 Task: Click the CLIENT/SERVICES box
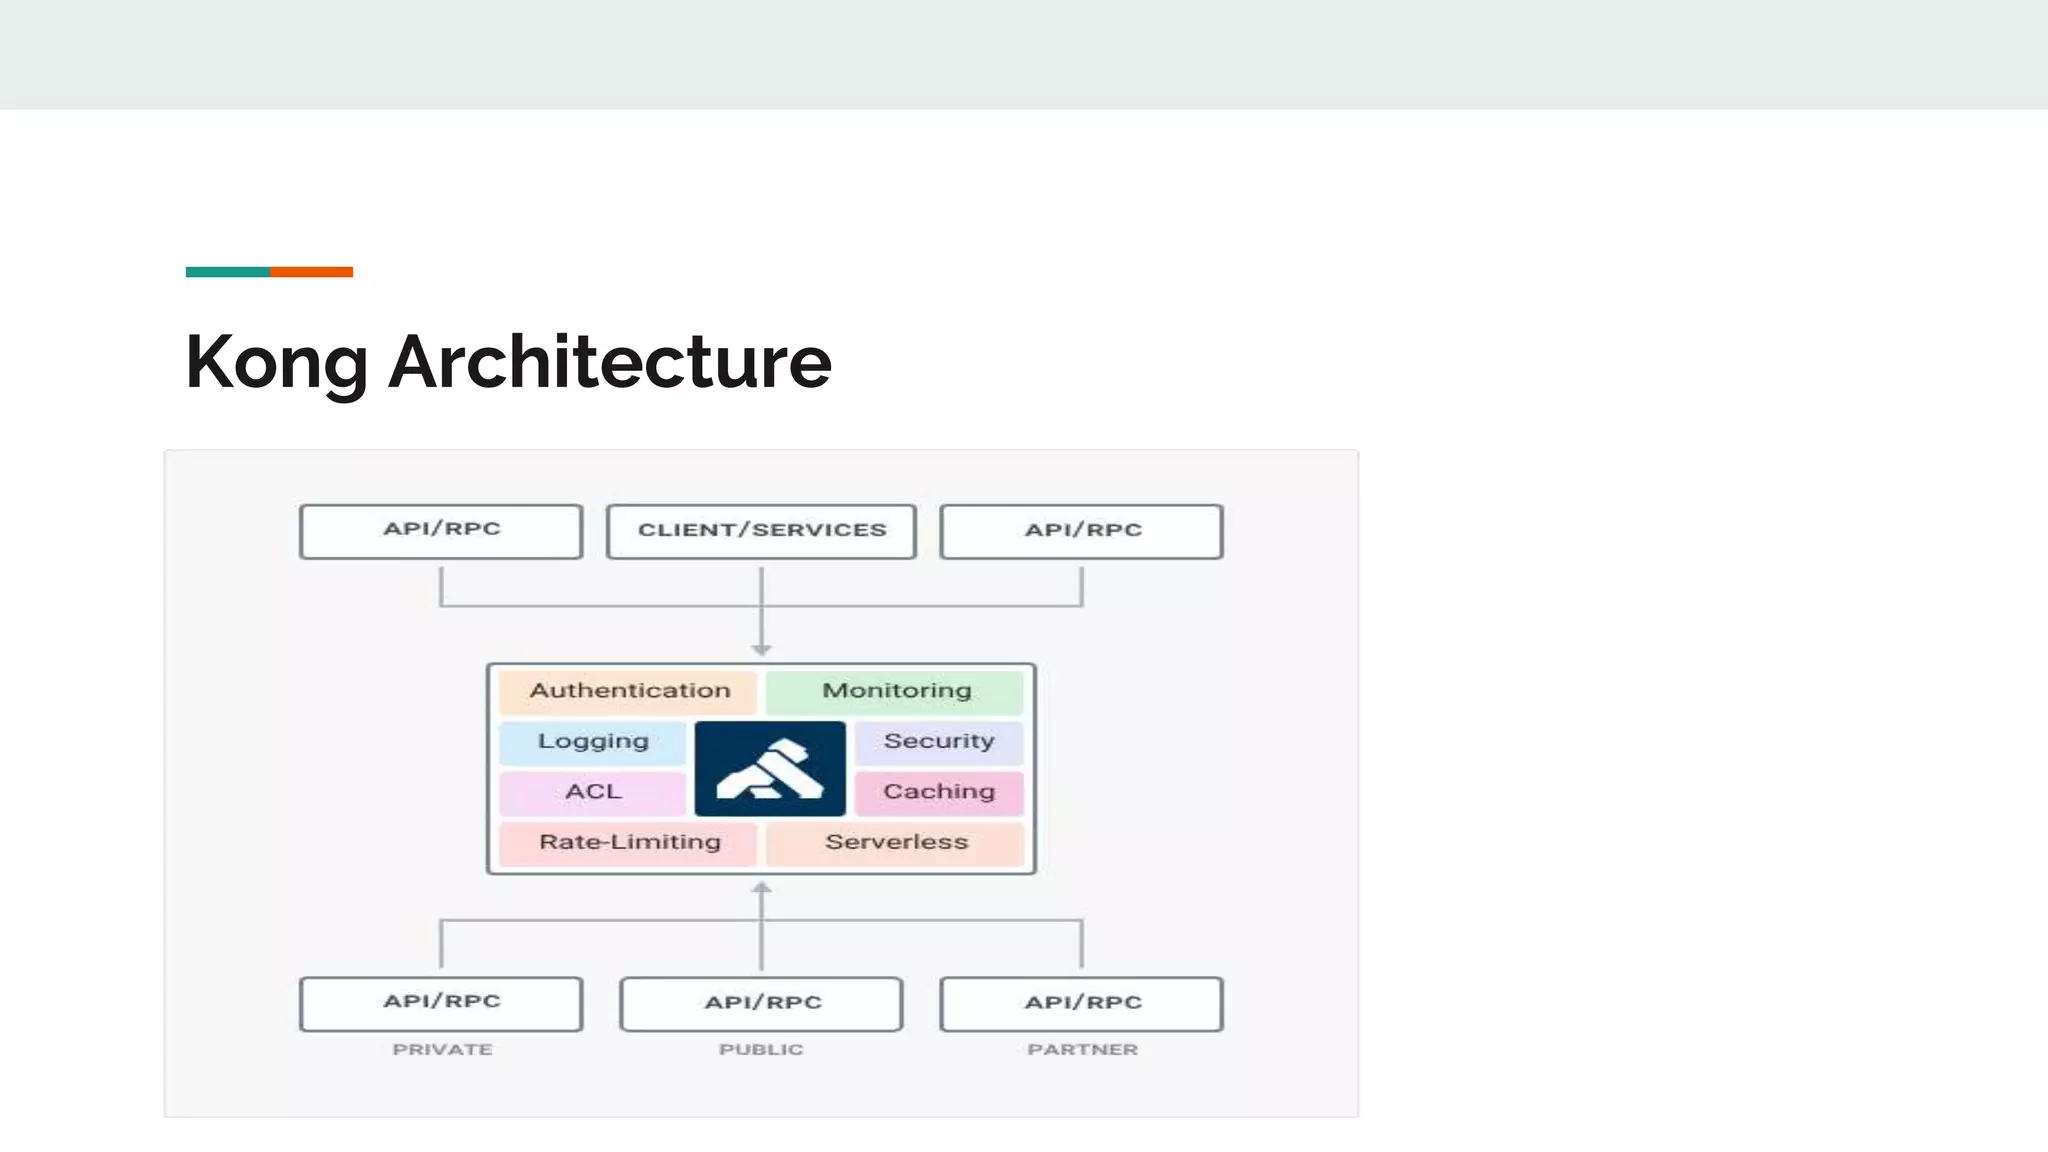pyautogui.click(x=761, y=531)
